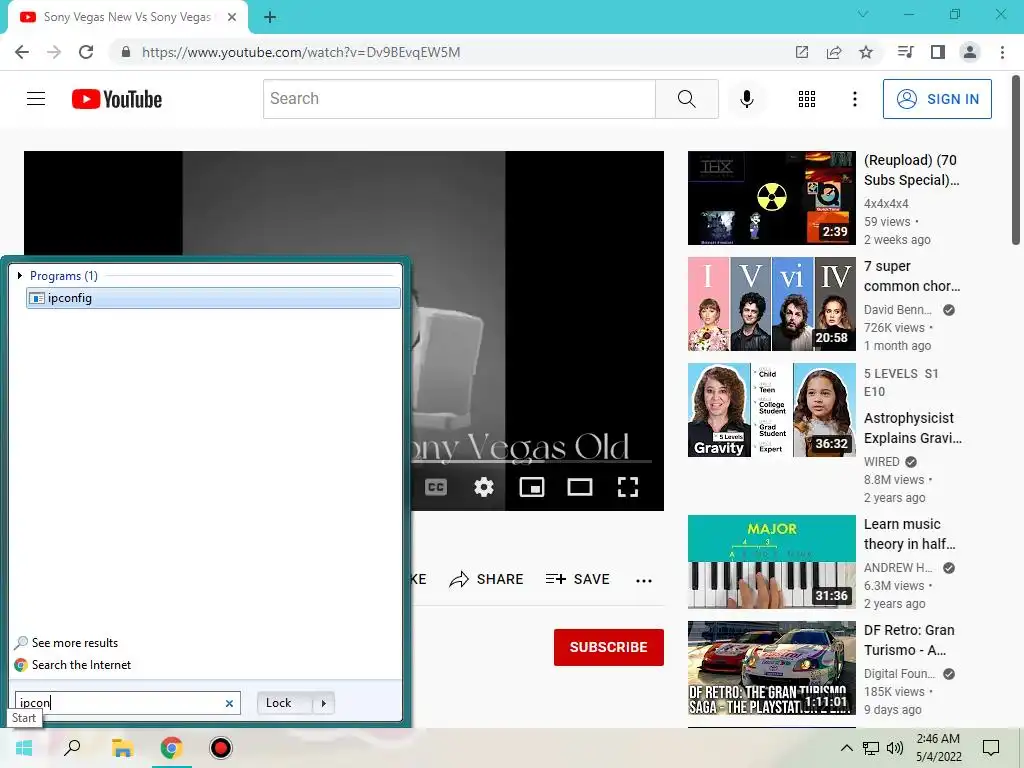Share this page from the address bar

point(833,52)
